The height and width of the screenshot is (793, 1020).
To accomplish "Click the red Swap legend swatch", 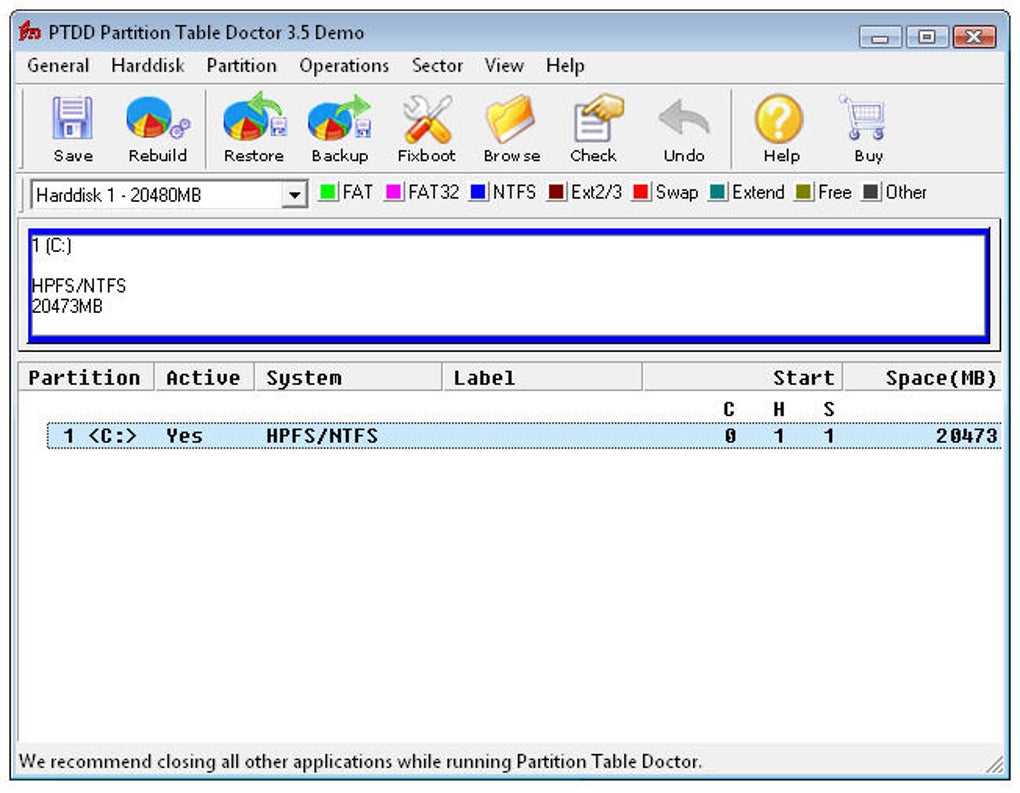I will [x=641, y=193].
